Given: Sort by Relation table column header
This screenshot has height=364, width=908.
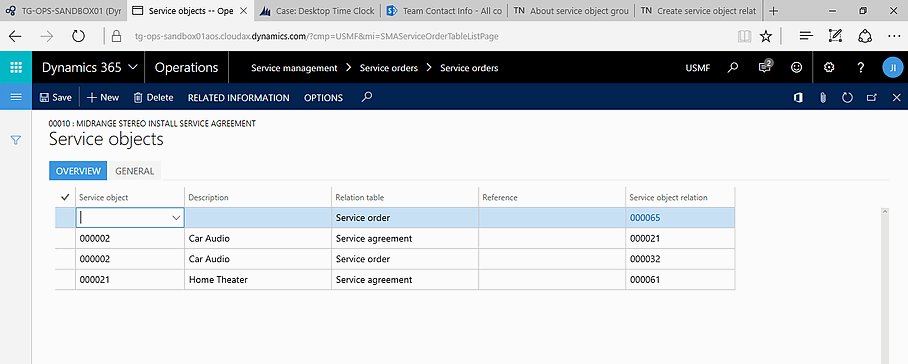Looking at the screenshot, I should (360, 197).
